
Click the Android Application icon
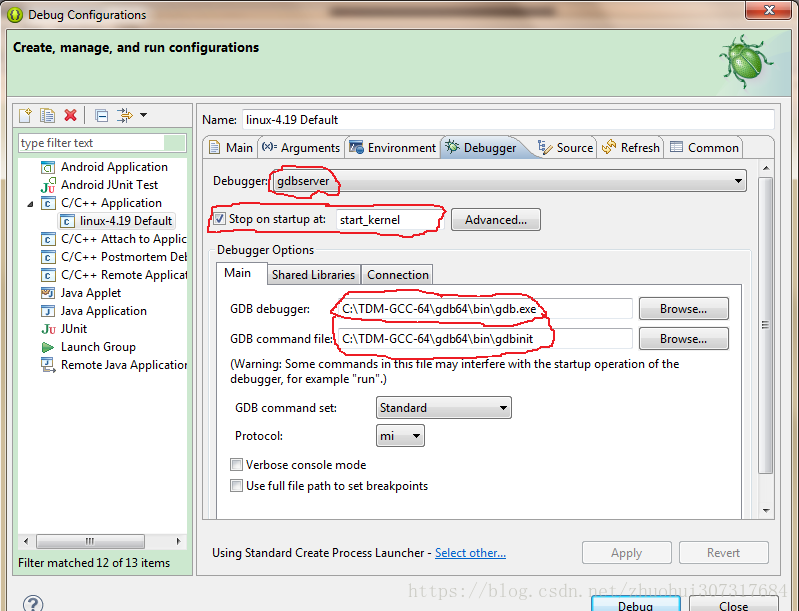click(x=47, y=167)
